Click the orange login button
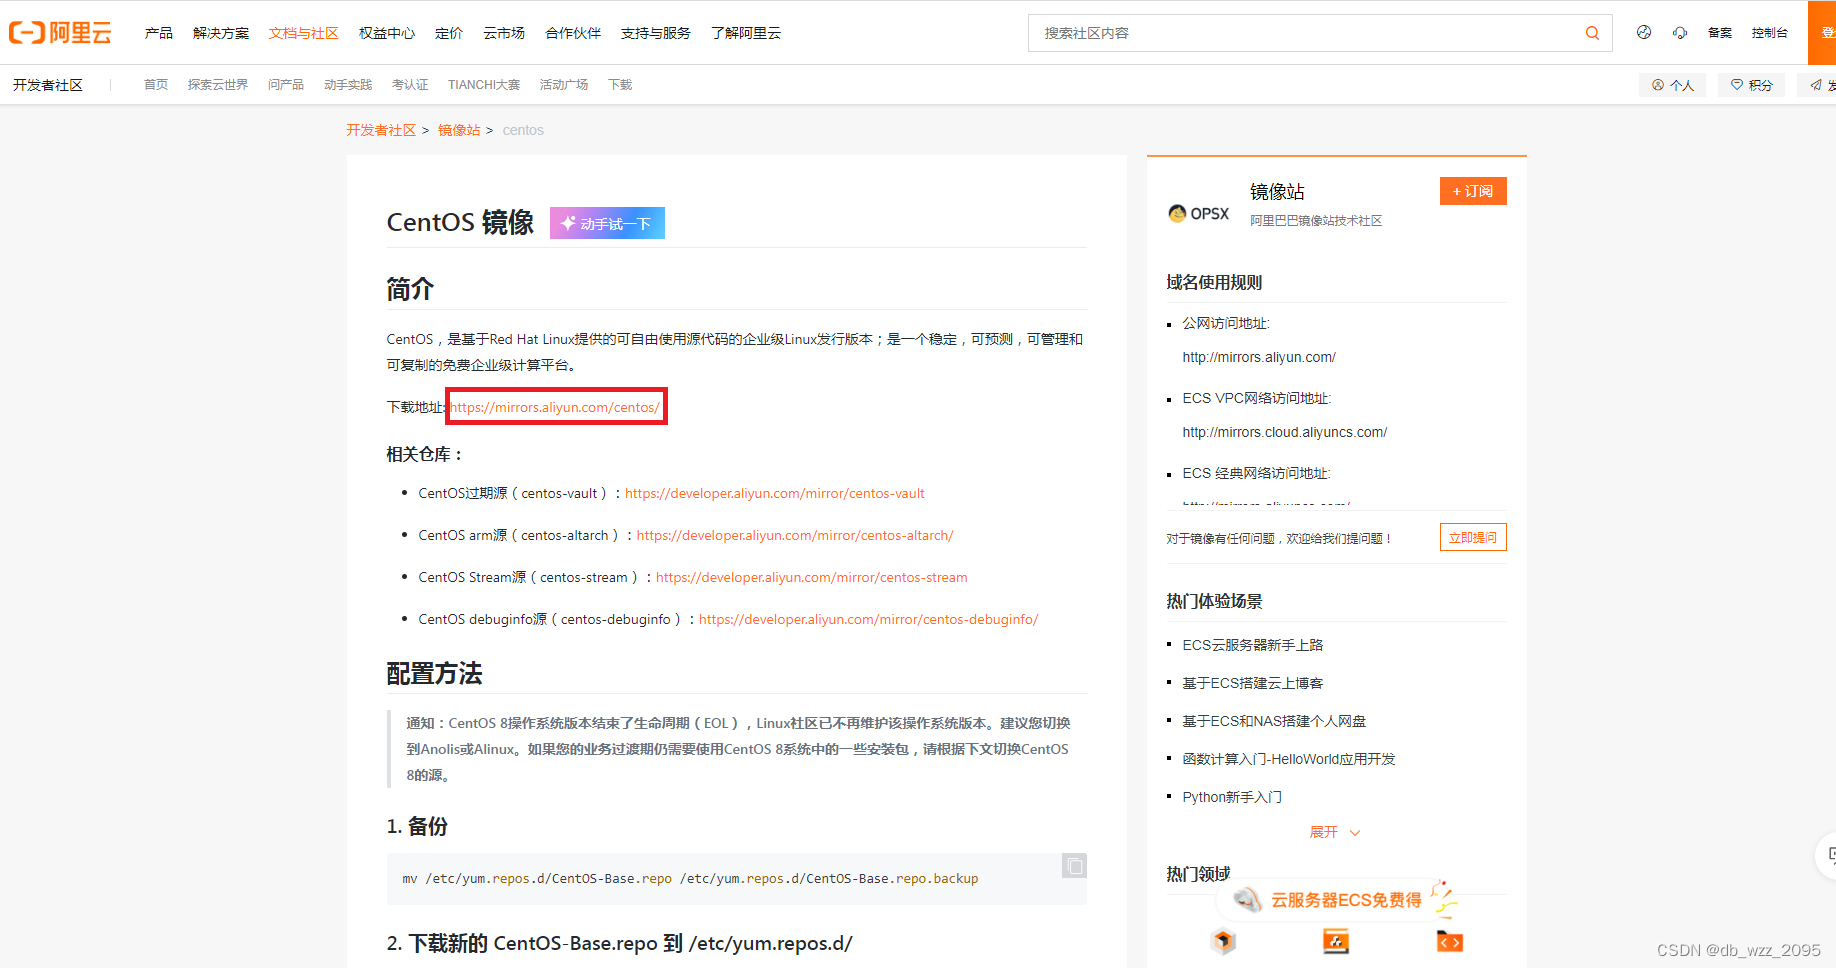This screenshot has width=1836, height=968. (x=1822, y=33)
